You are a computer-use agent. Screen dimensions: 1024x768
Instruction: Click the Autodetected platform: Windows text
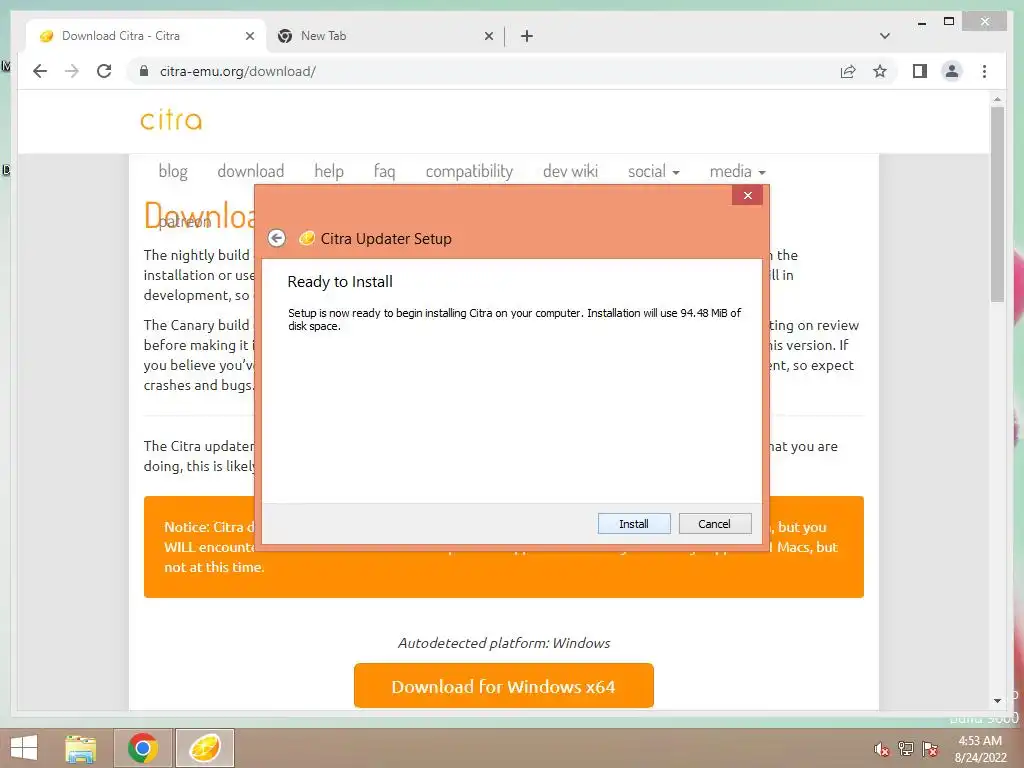click(x=504, y=643)
